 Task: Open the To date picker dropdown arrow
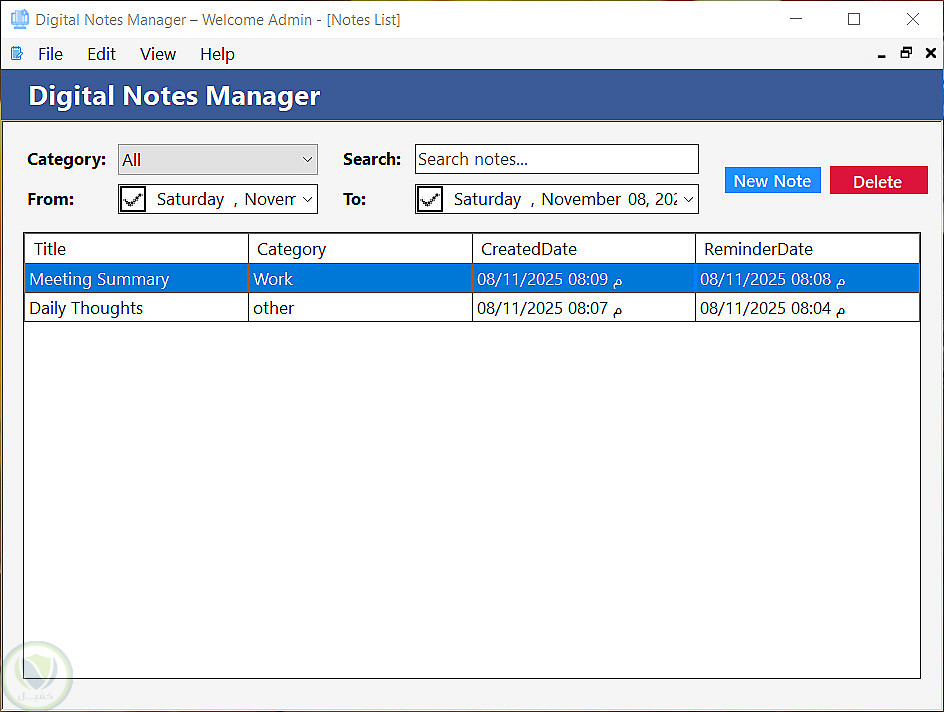coord(689,199)
